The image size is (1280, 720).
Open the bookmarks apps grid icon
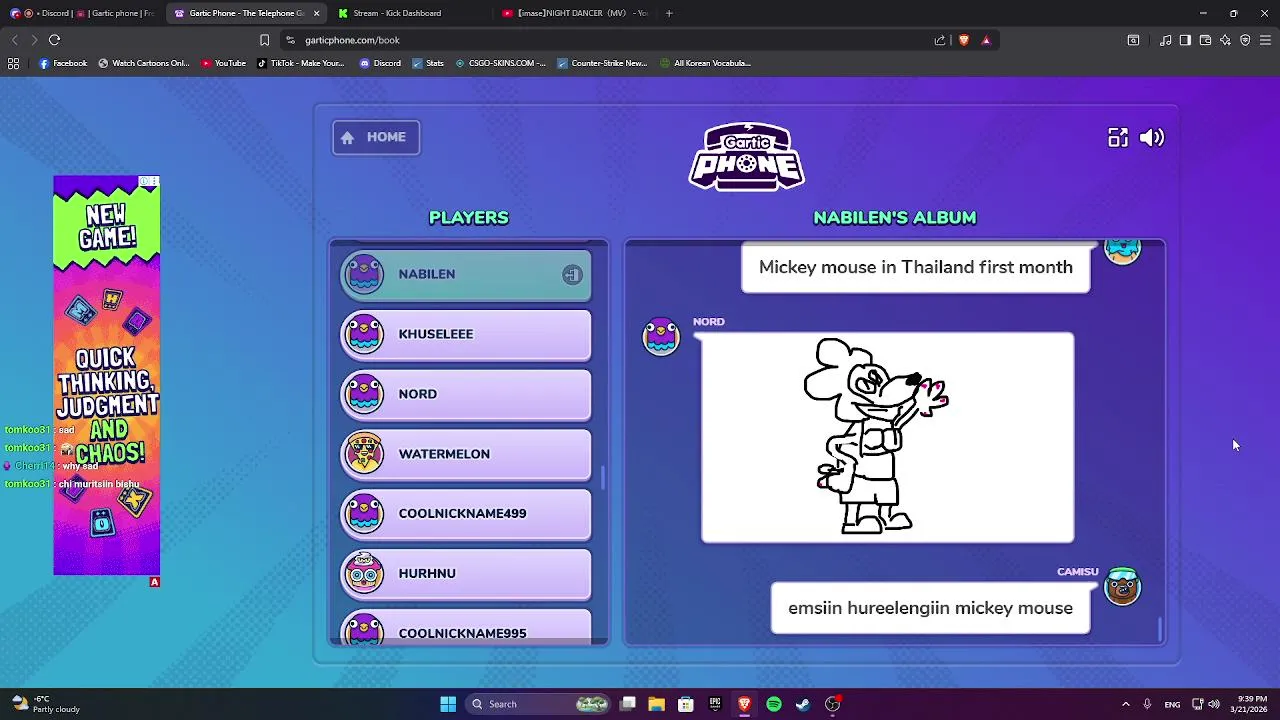14,63
